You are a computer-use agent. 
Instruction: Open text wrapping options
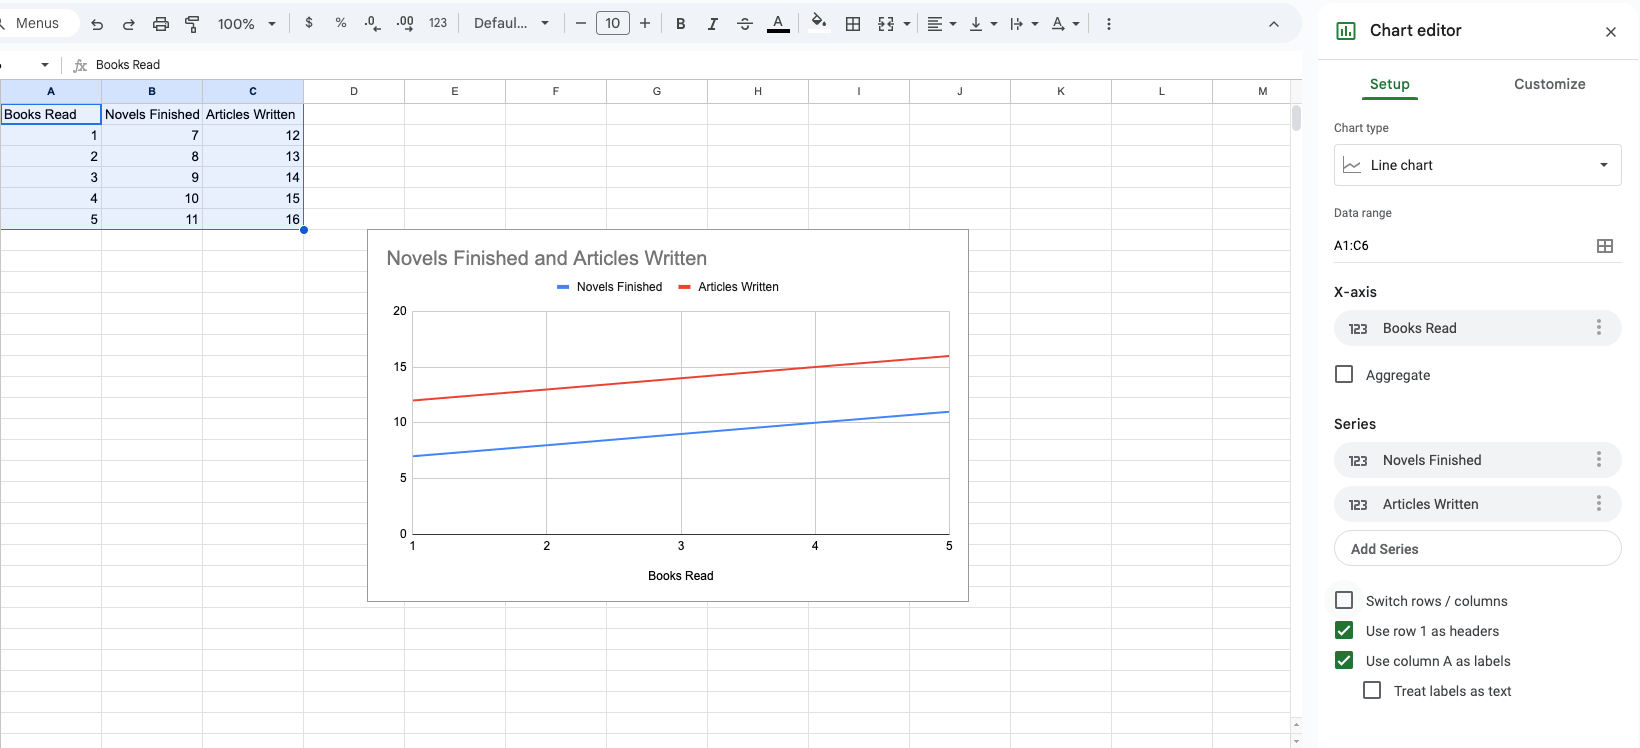[x=1024, y=24]
